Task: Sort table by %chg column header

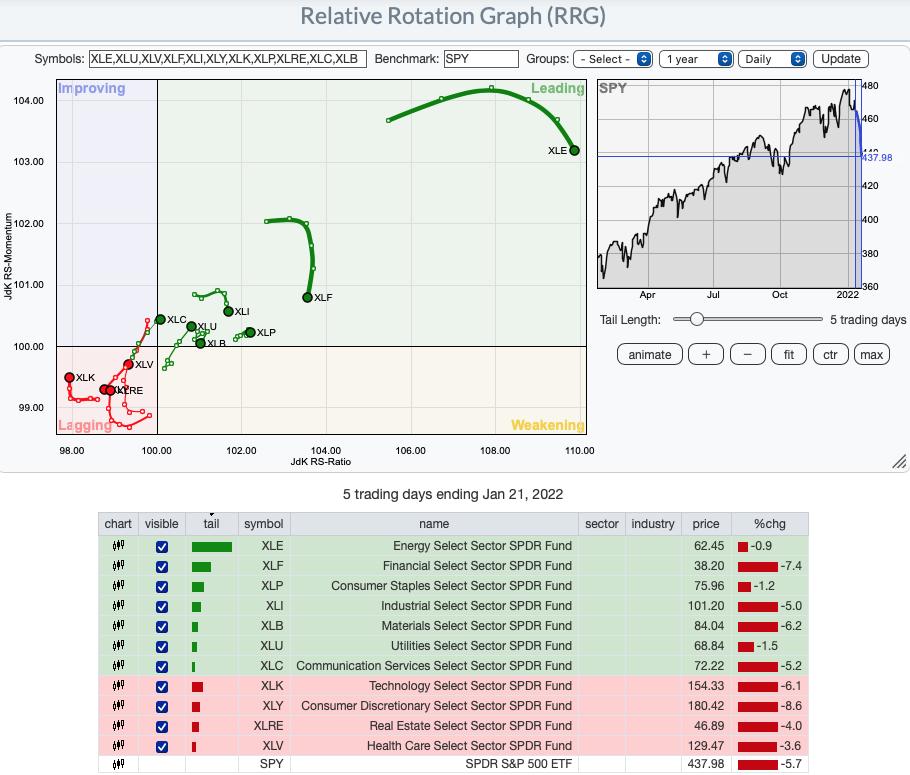Action: tap(769, 523)
